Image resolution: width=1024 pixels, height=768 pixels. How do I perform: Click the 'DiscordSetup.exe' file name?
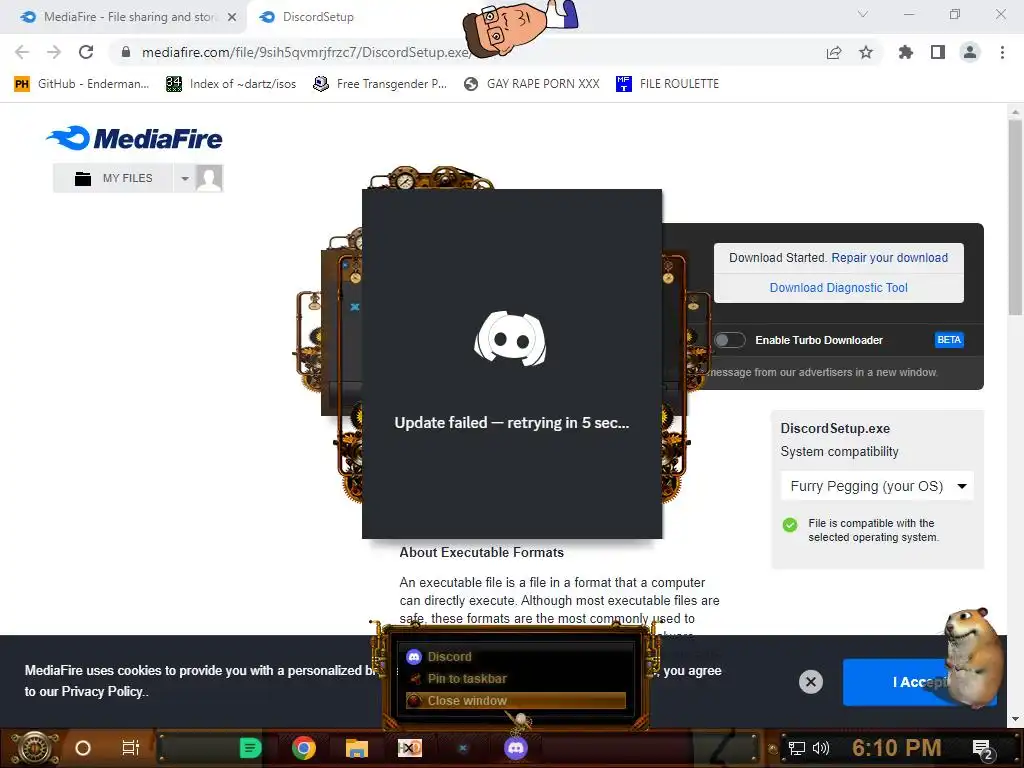[835, 429]
